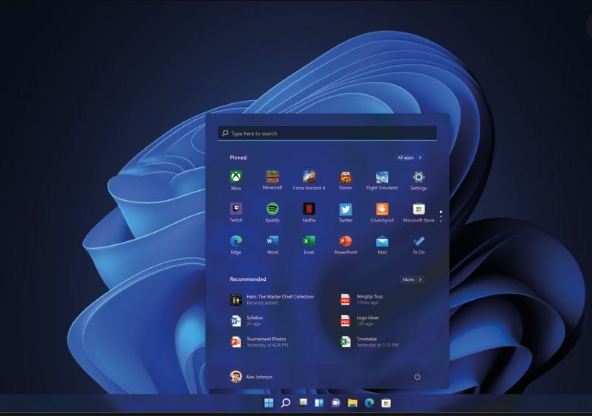Open the Logo Ideas PDF file
This screenshot has height=416, width=592.
[x=359, y=320]
